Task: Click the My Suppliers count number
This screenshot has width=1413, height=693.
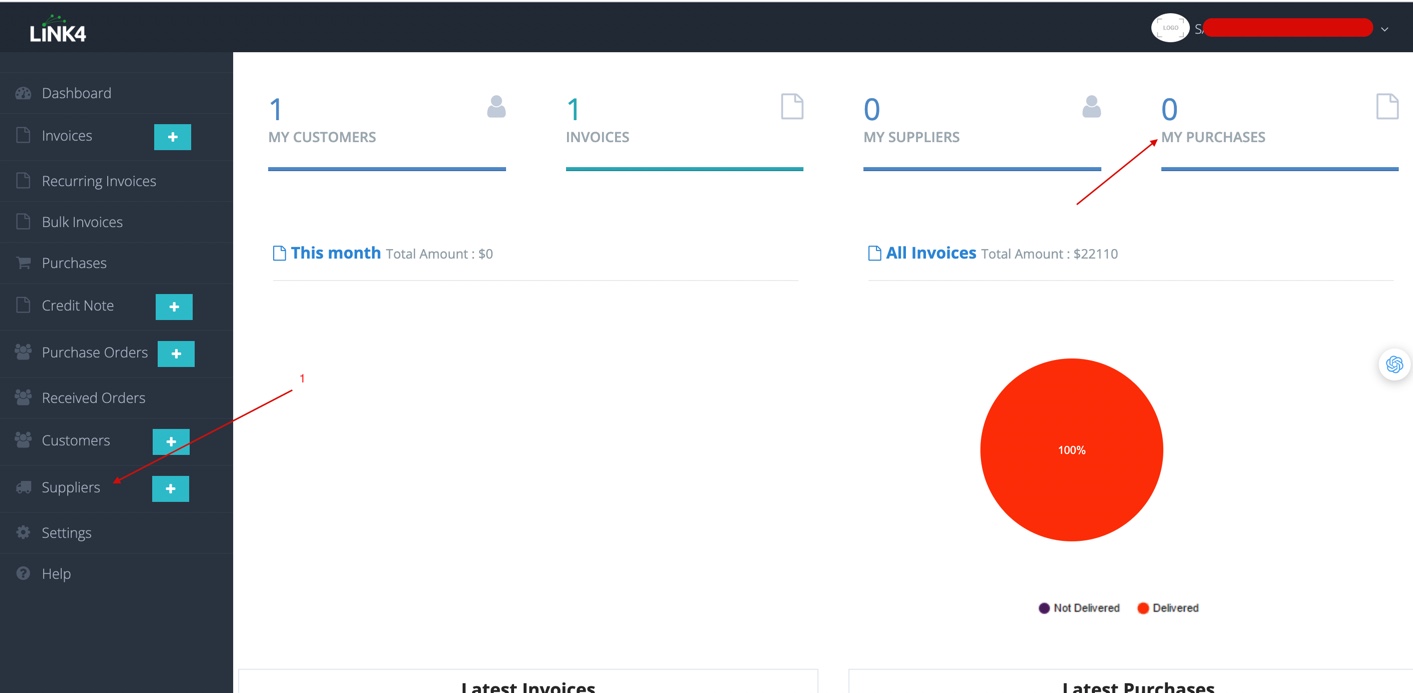Action: click(x=872, y=108)
